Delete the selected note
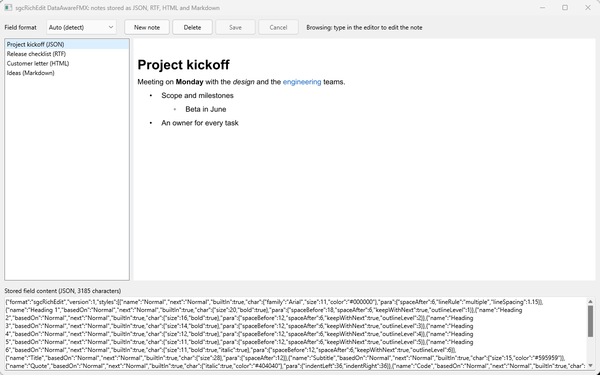The width and height of the screenshot is (600, 375). (192, 28)
